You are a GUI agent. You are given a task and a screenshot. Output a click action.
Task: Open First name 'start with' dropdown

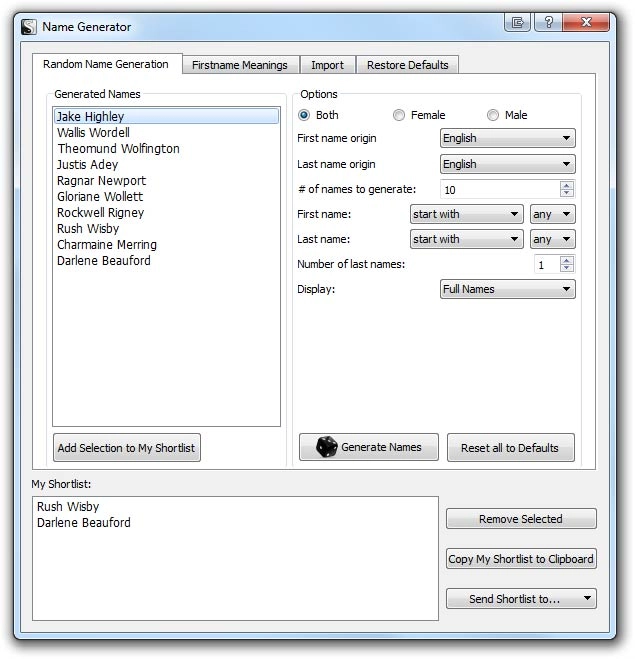466,214
